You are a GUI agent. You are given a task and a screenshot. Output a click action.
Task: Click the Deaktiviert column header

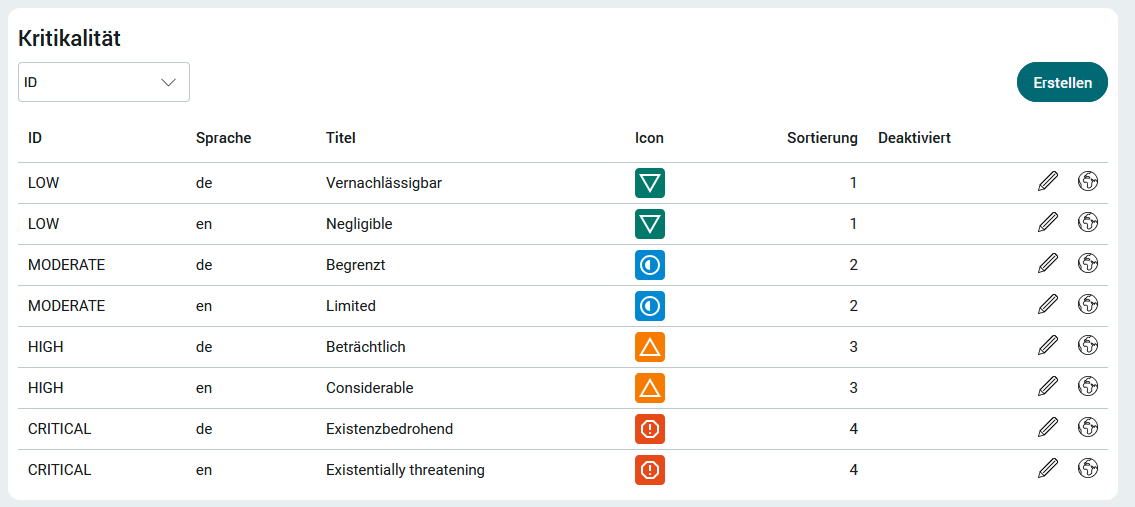pos(914,138)
